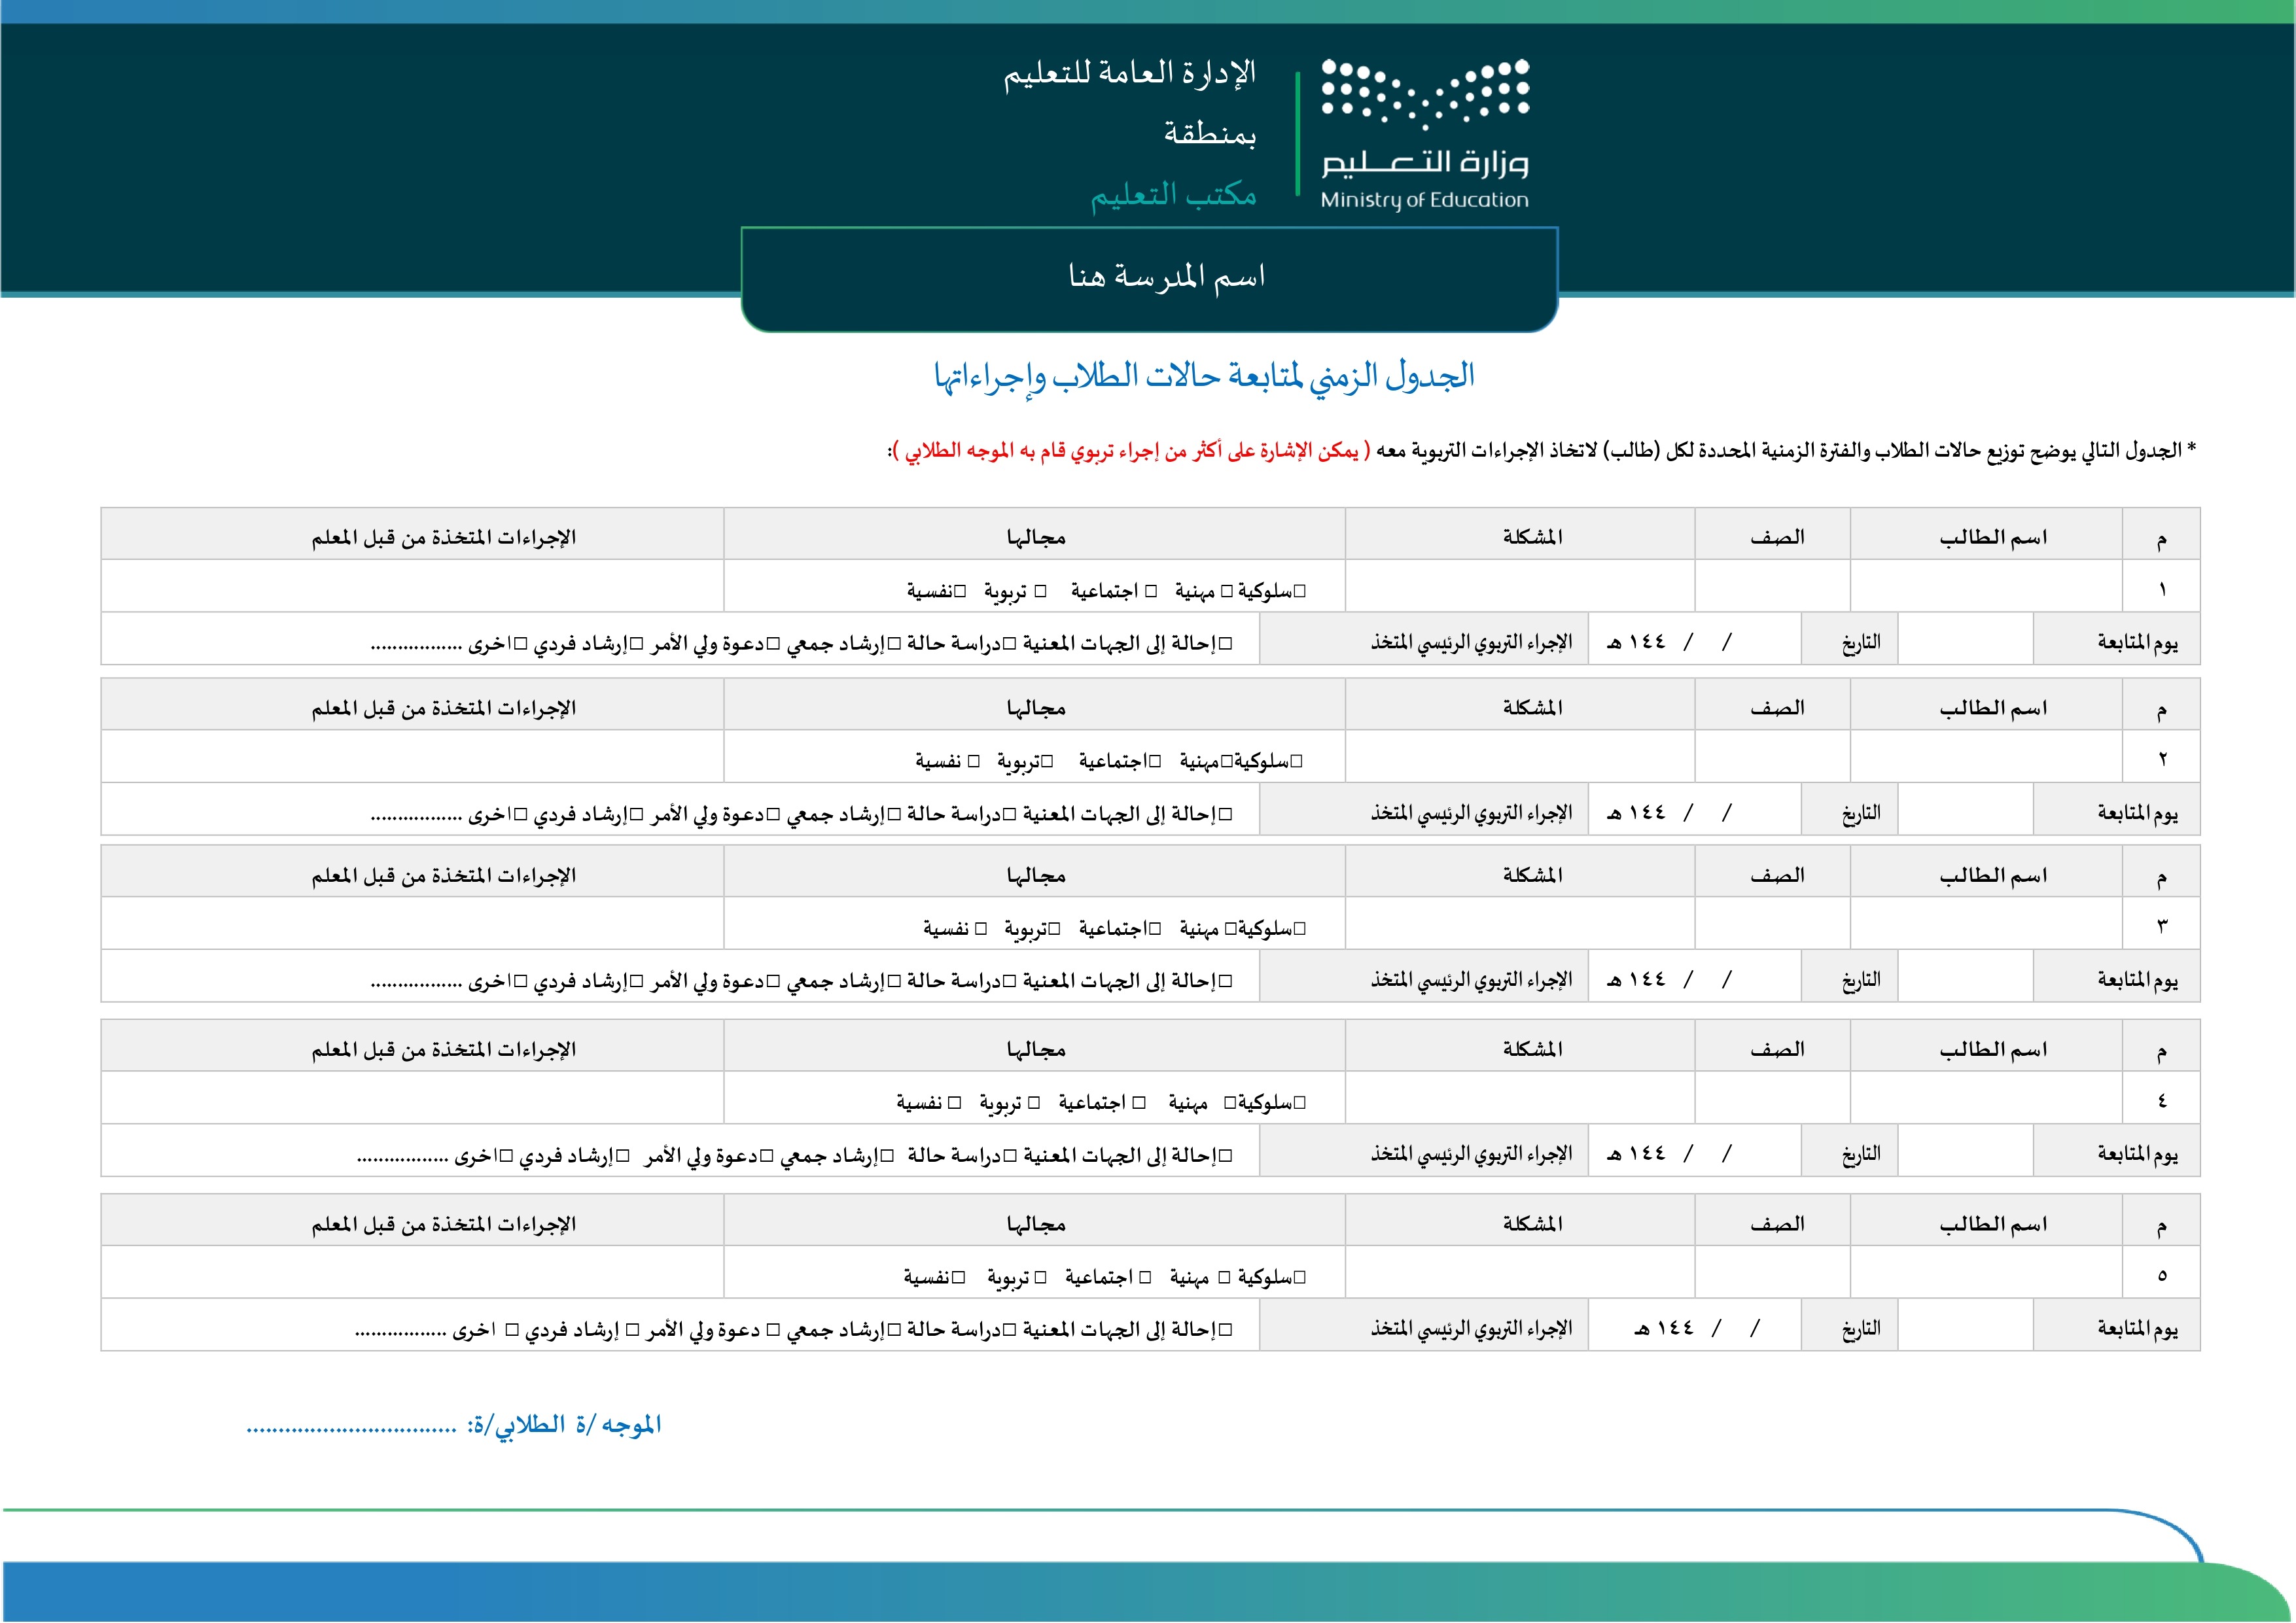Tick the نفسية checkbox in row 5
This screenshot has height=1623, width=2296.
[x=958, y=1278]
